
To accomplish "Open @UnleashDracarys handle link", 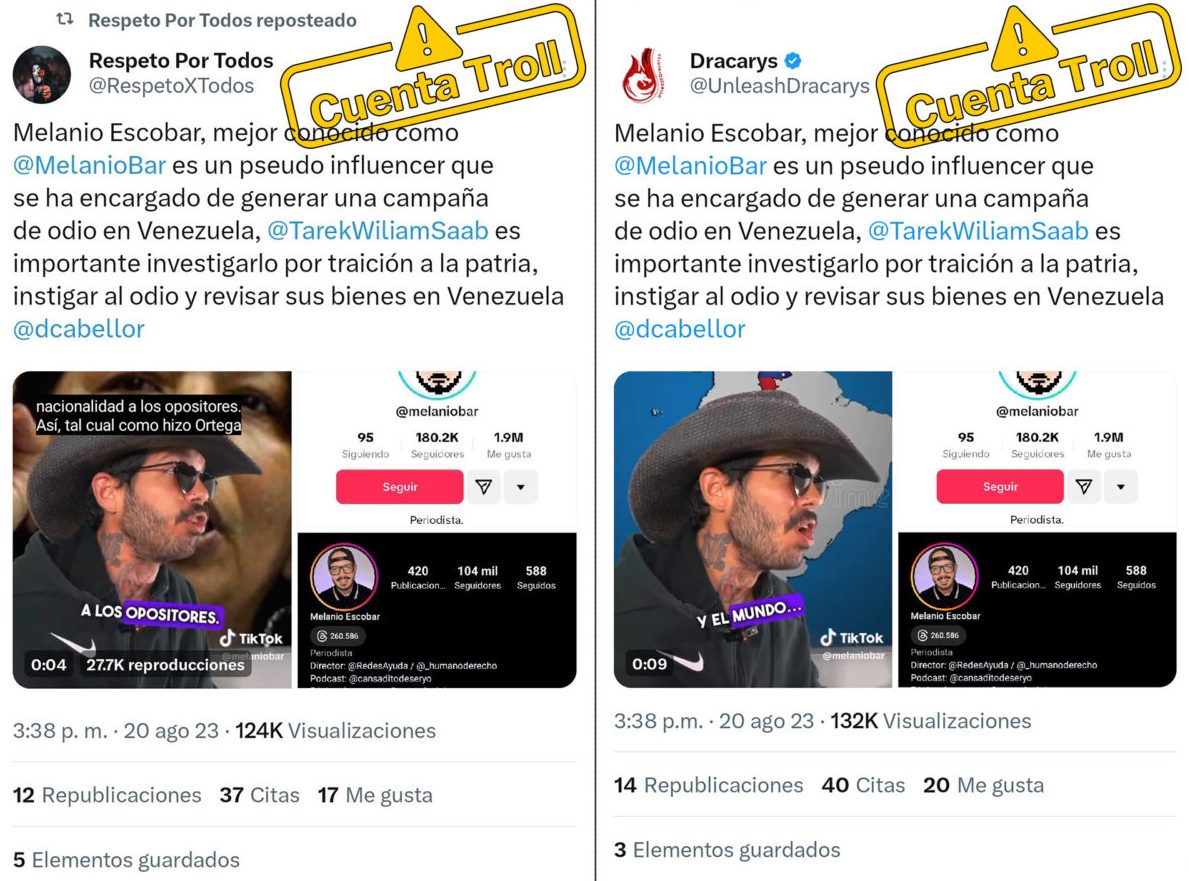I will point(780,86).
